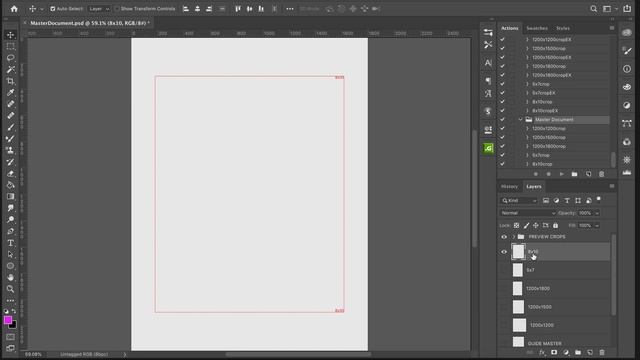Click the Share icon at top right
Viewport: 640px width, 360px height.
(627, 9)
